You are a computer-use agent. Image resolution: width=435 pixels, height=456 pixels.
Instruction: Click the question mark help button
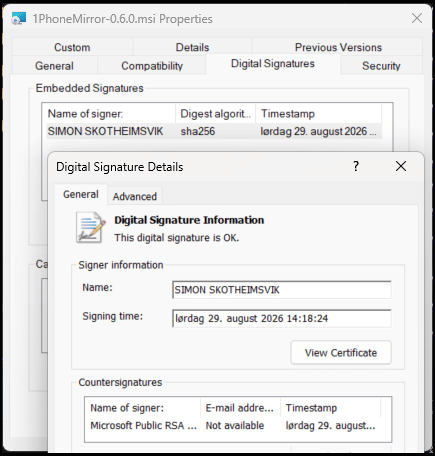click(x=356, y=166)
